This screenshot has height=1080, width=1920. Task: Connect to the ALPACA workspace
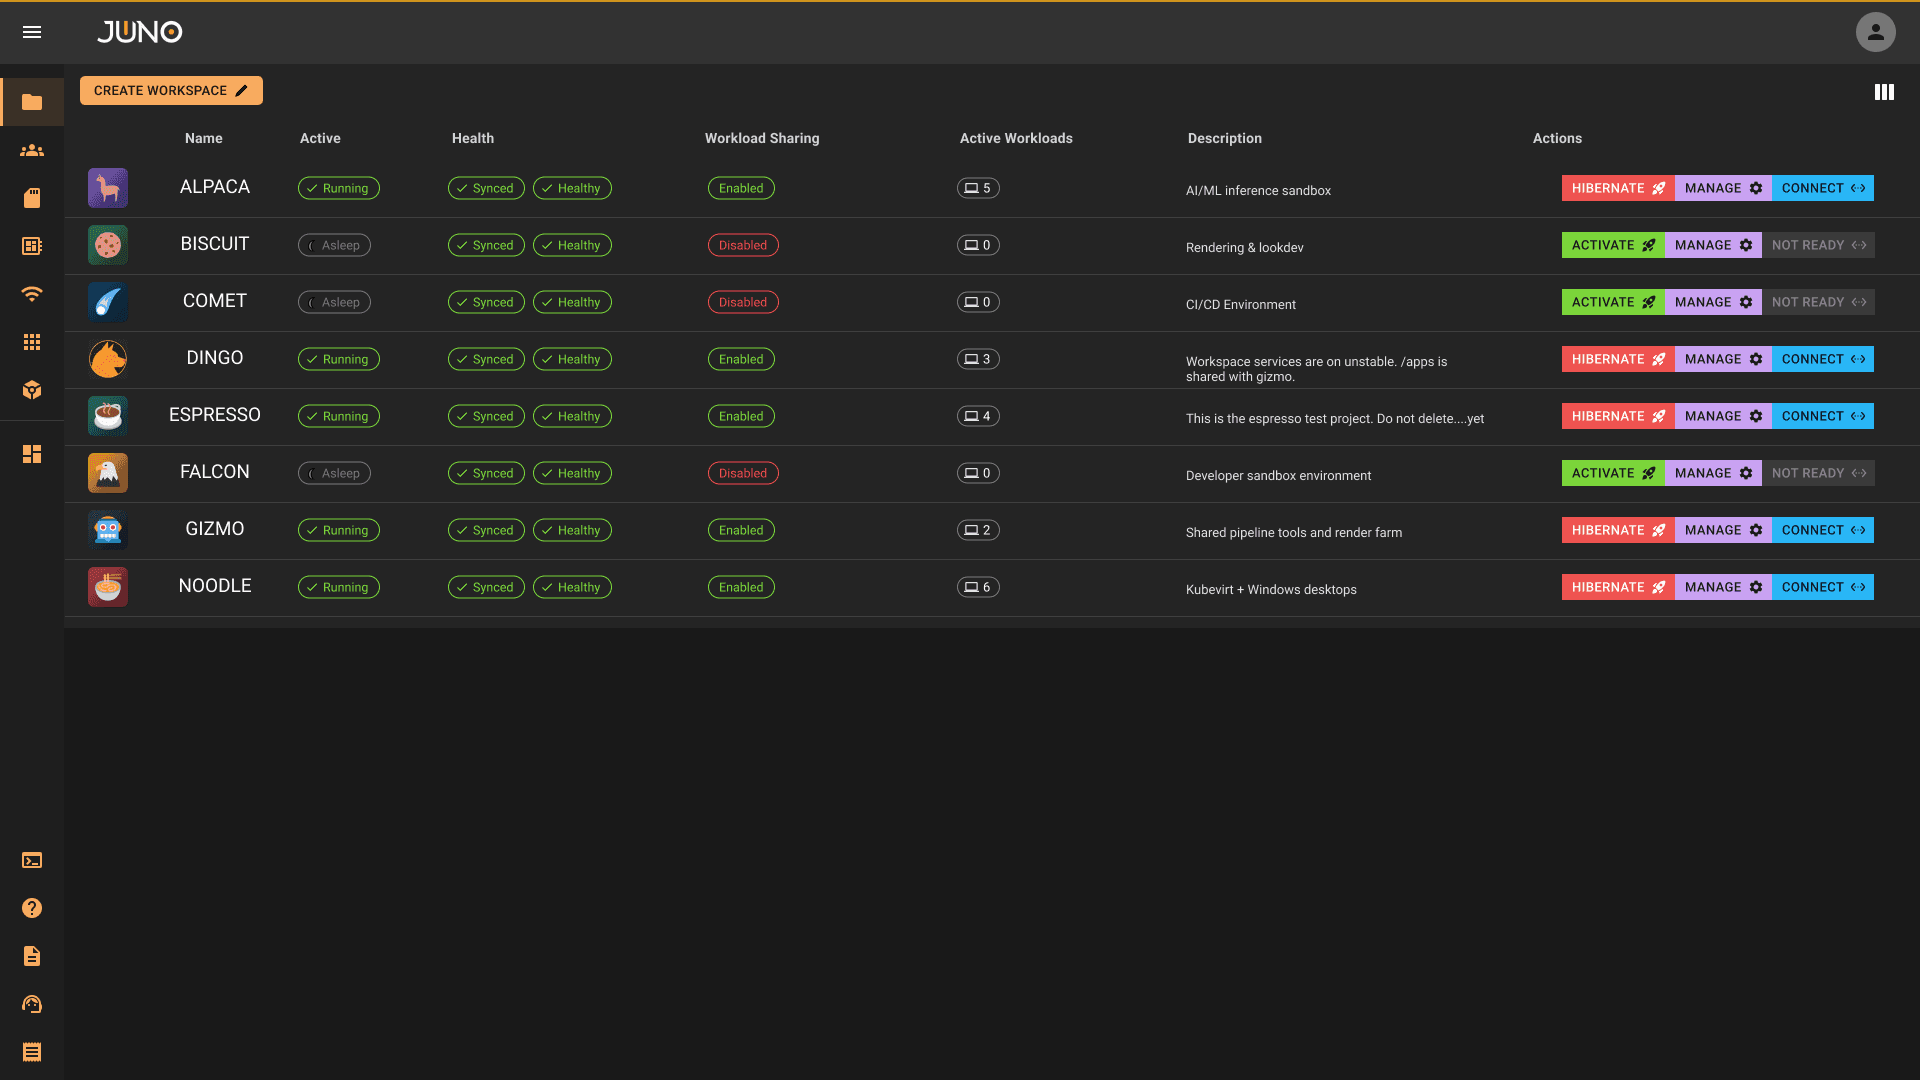(1823, 188)
